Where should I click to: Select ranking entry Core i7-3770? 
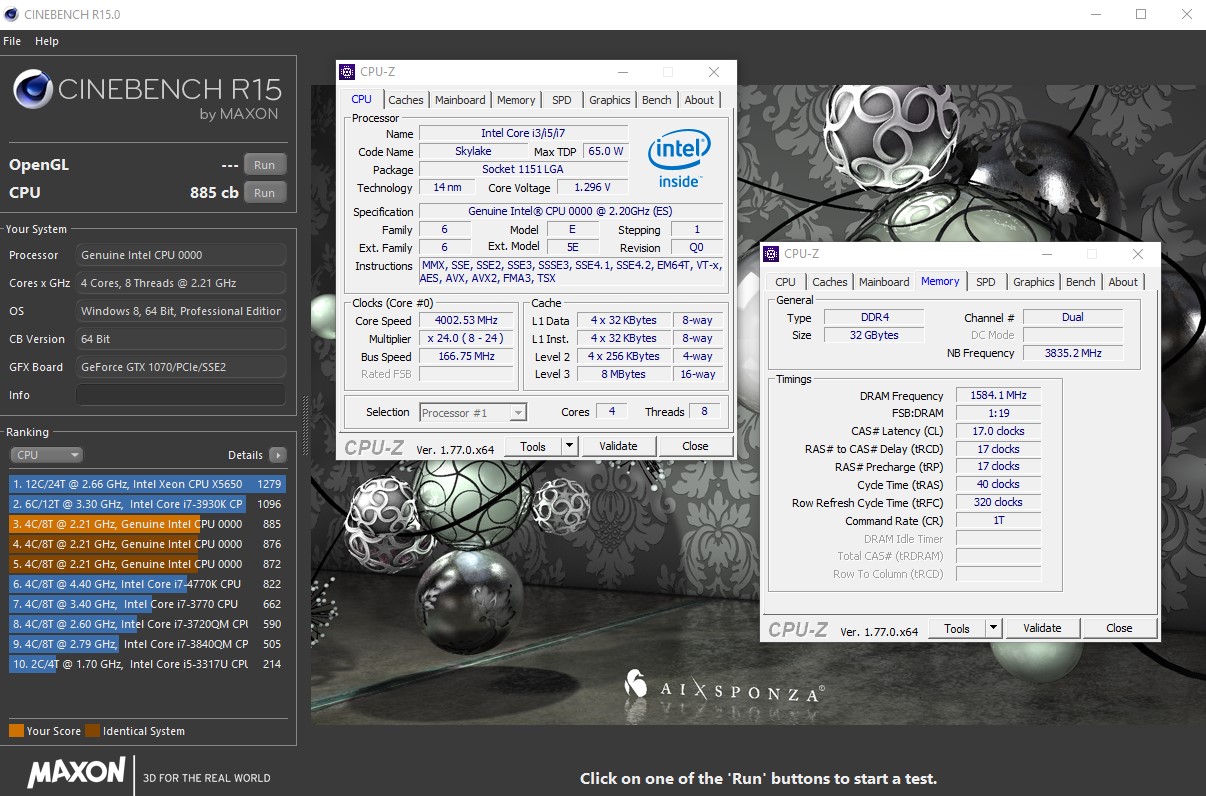(148, 604)
